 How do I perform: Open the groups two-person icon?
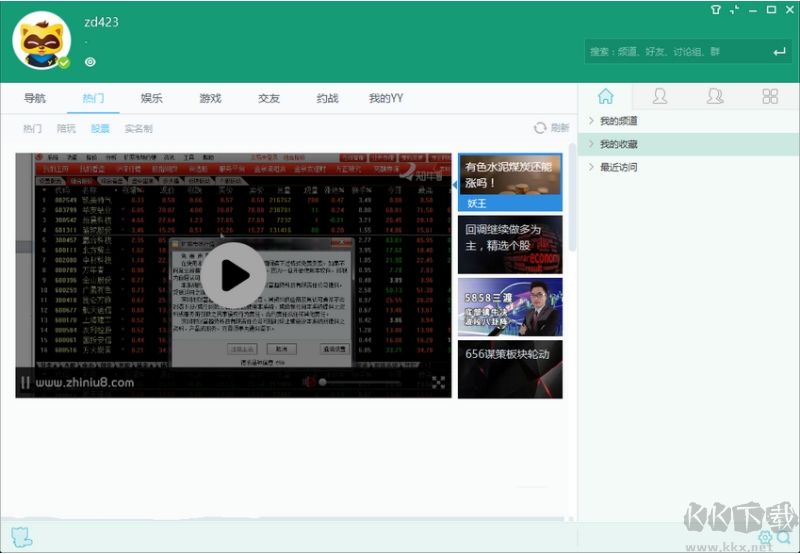715,96
